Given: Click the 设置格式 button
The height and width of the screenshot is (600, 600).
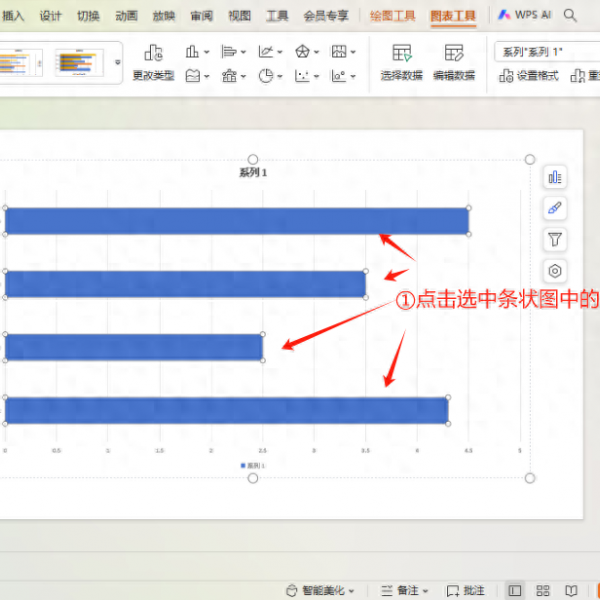Looking at the screenshot, I should [x=531, y=76].
